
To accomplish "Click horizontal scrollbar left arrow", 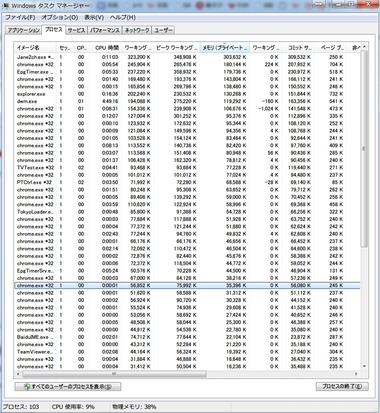I will pyautogui.click(x=18, y=374).
